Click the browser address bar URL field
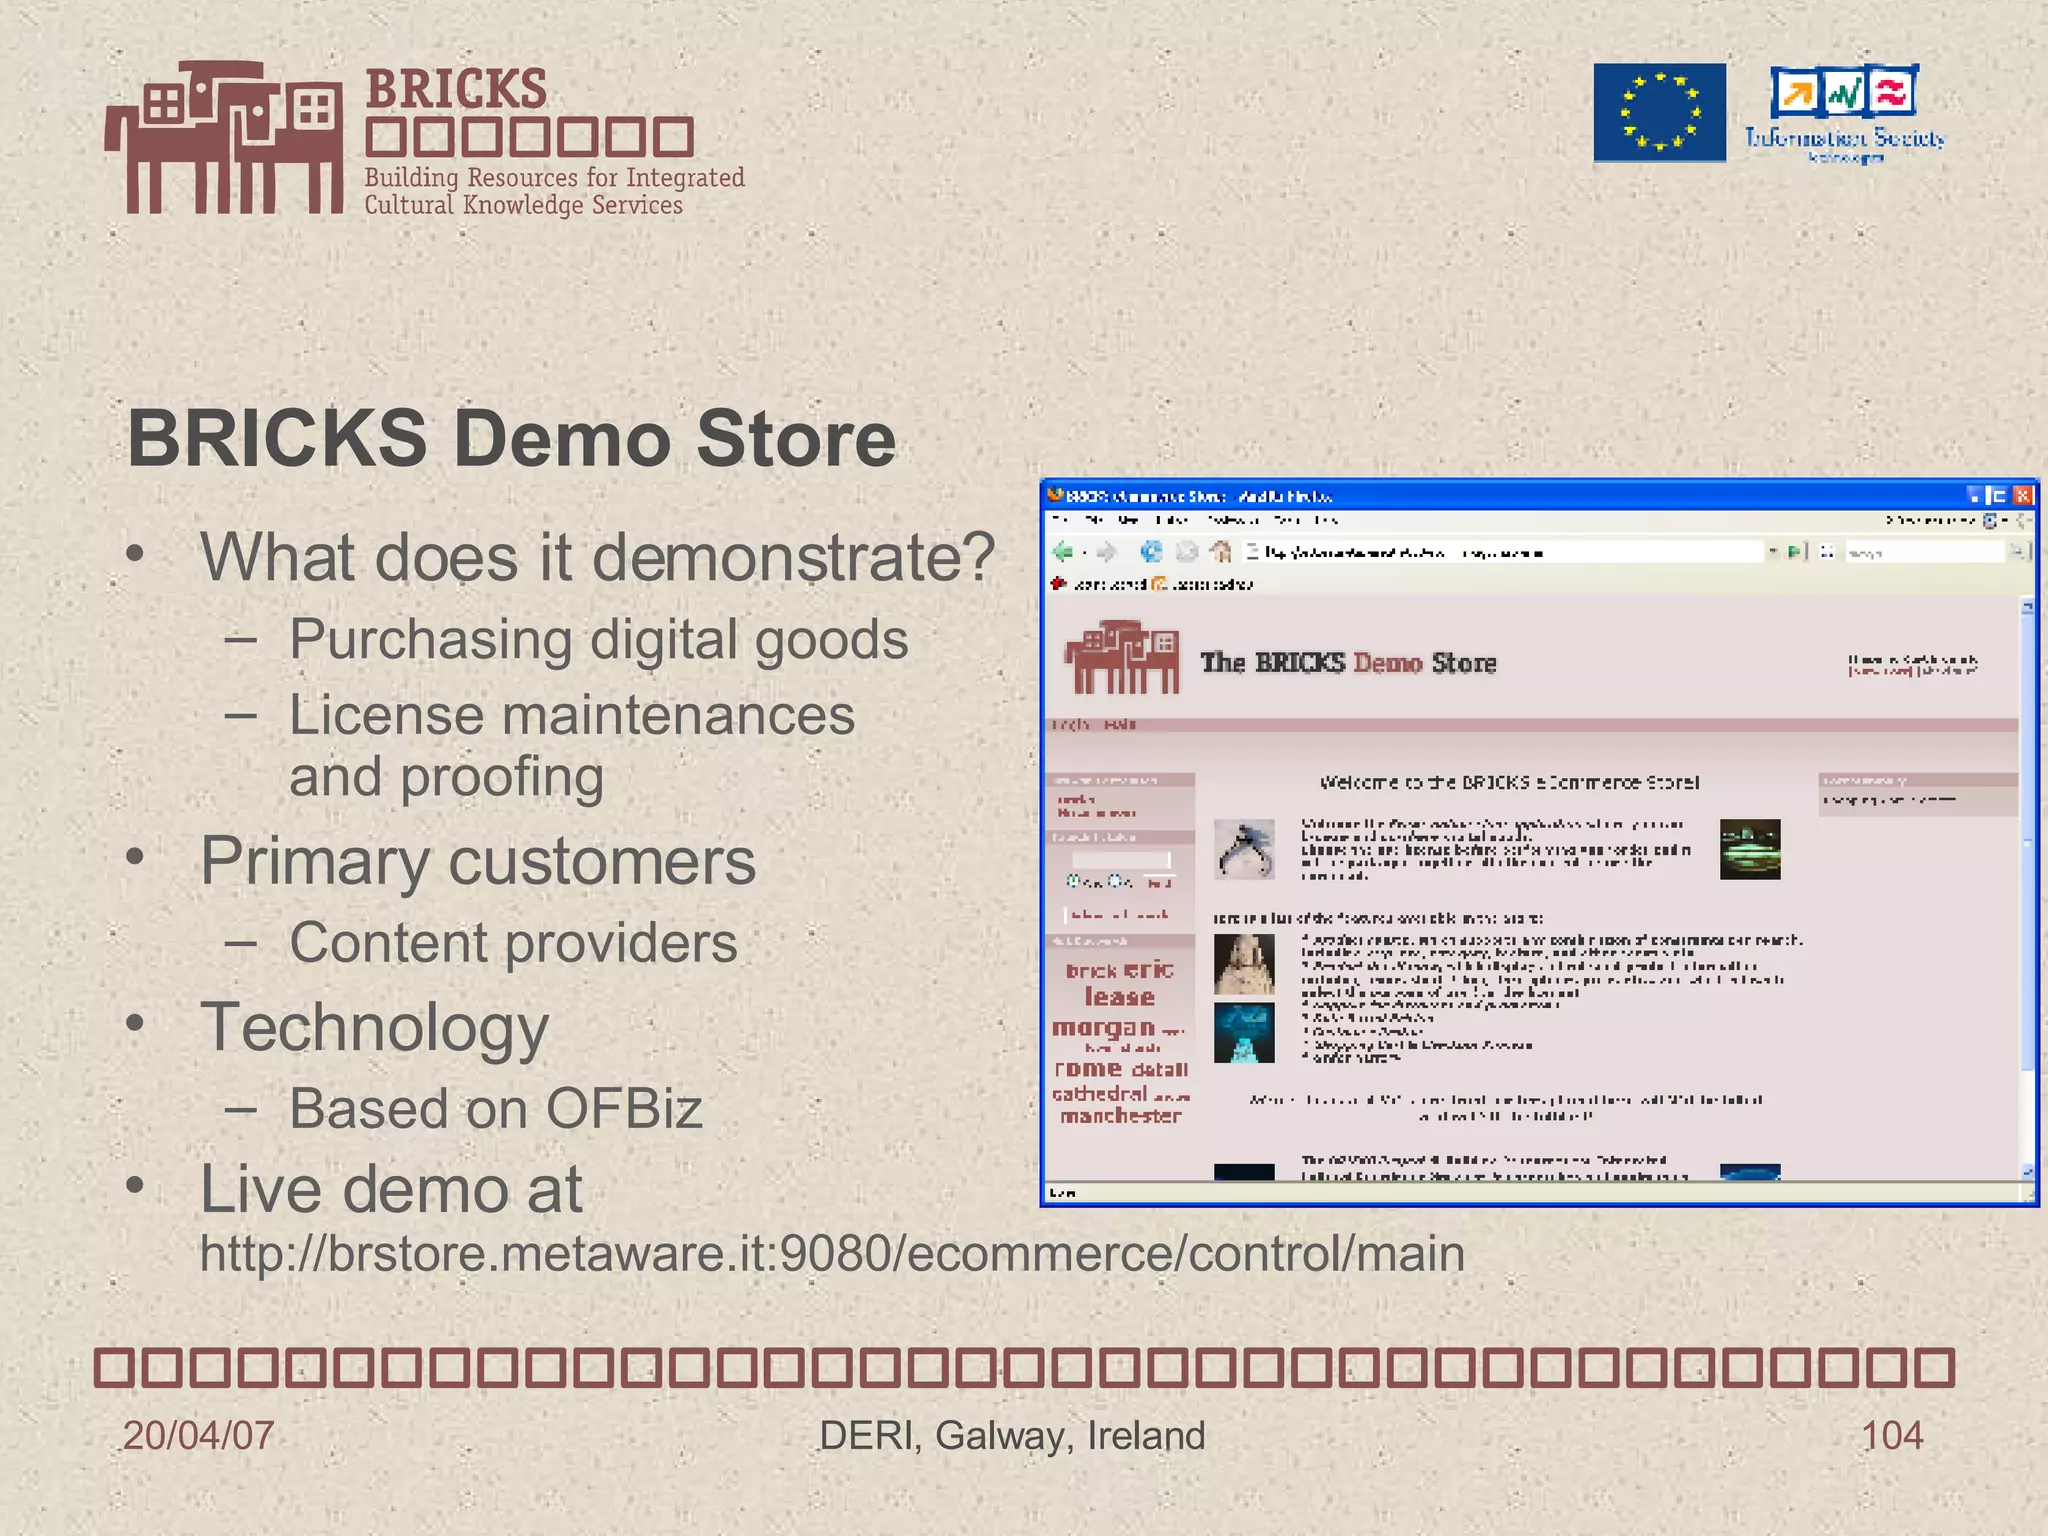Image resolution: width=2048 pixels, height=1536 pixels. pos(1504,552)
